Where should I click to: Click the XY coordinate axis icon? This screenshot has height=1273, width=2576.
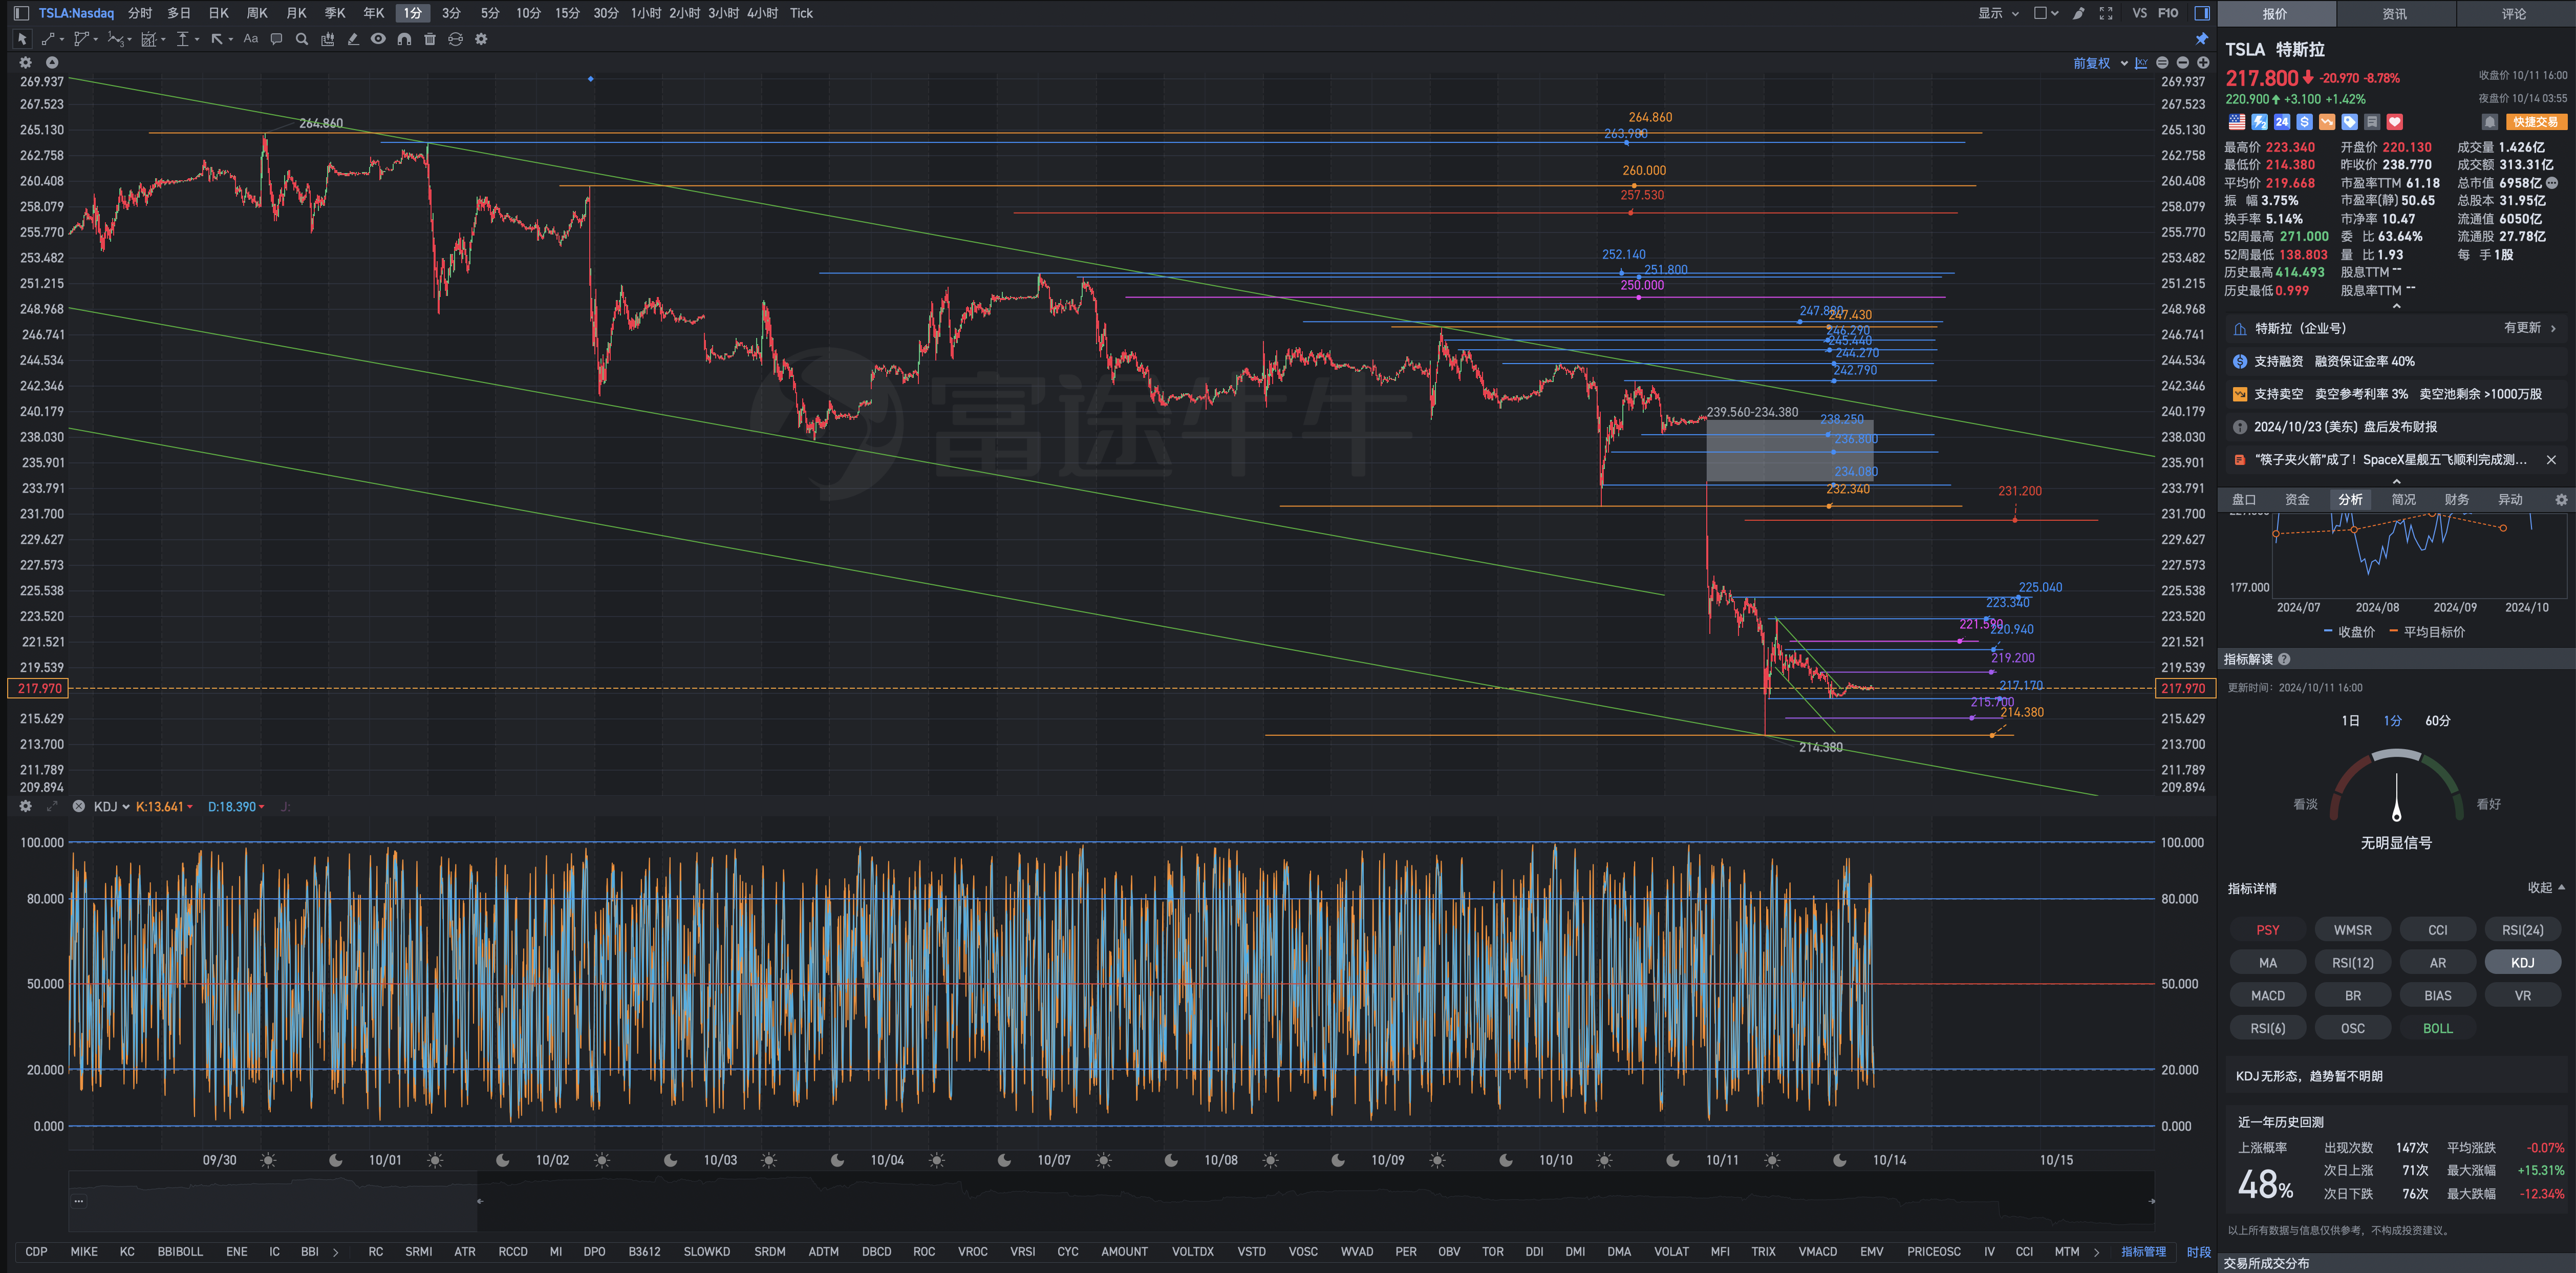(2141, 63)
